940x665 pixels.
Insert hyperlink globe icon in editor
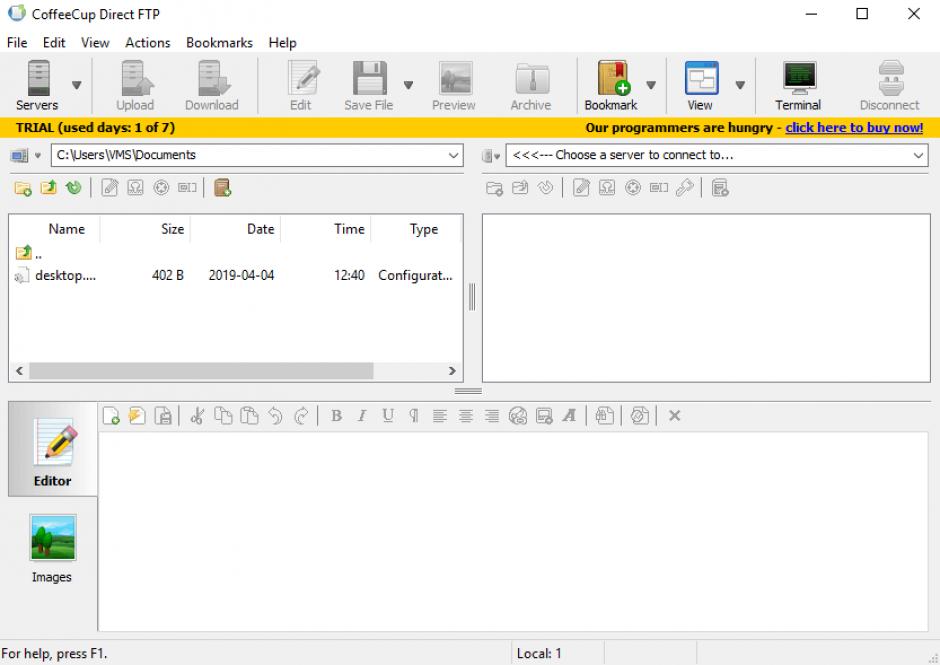[518, 416]
